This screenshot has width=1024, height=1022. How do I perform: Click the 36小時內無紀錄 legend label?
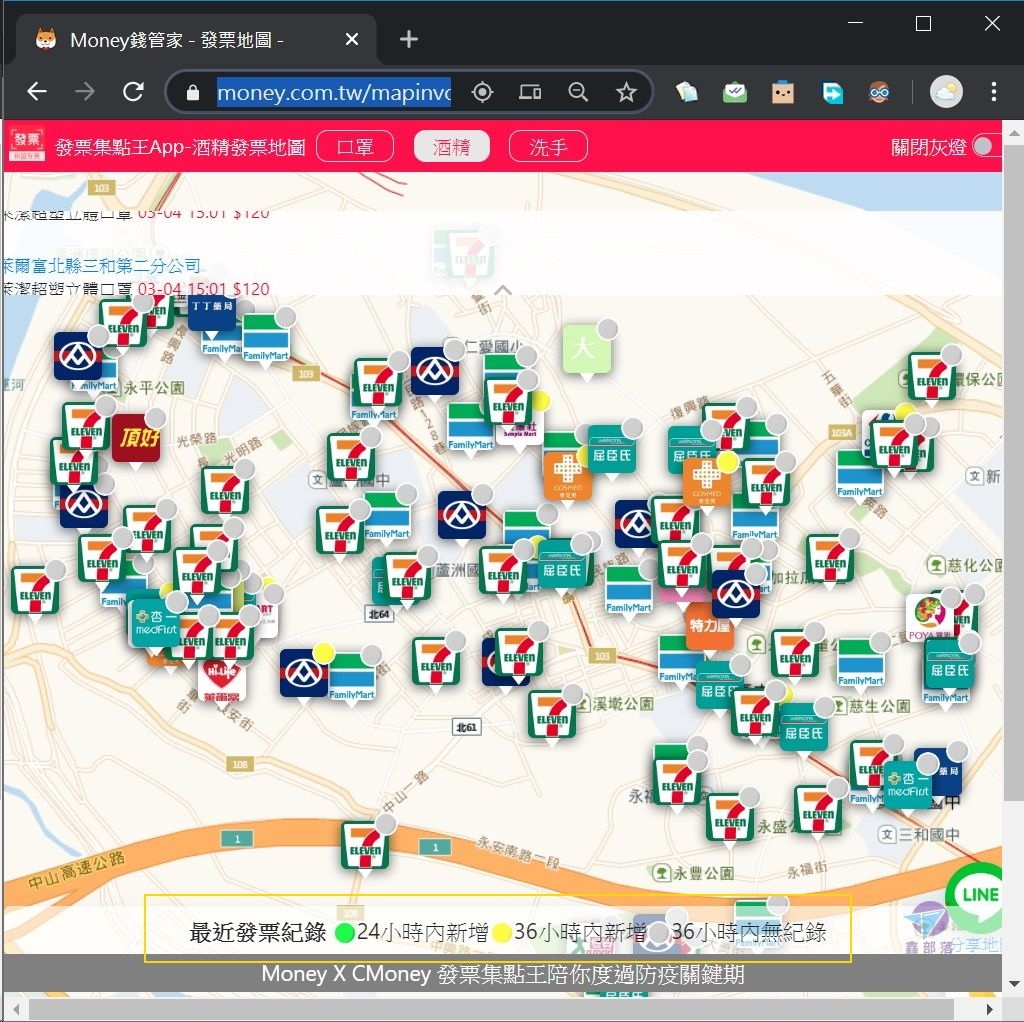click(x=748, y=931)
